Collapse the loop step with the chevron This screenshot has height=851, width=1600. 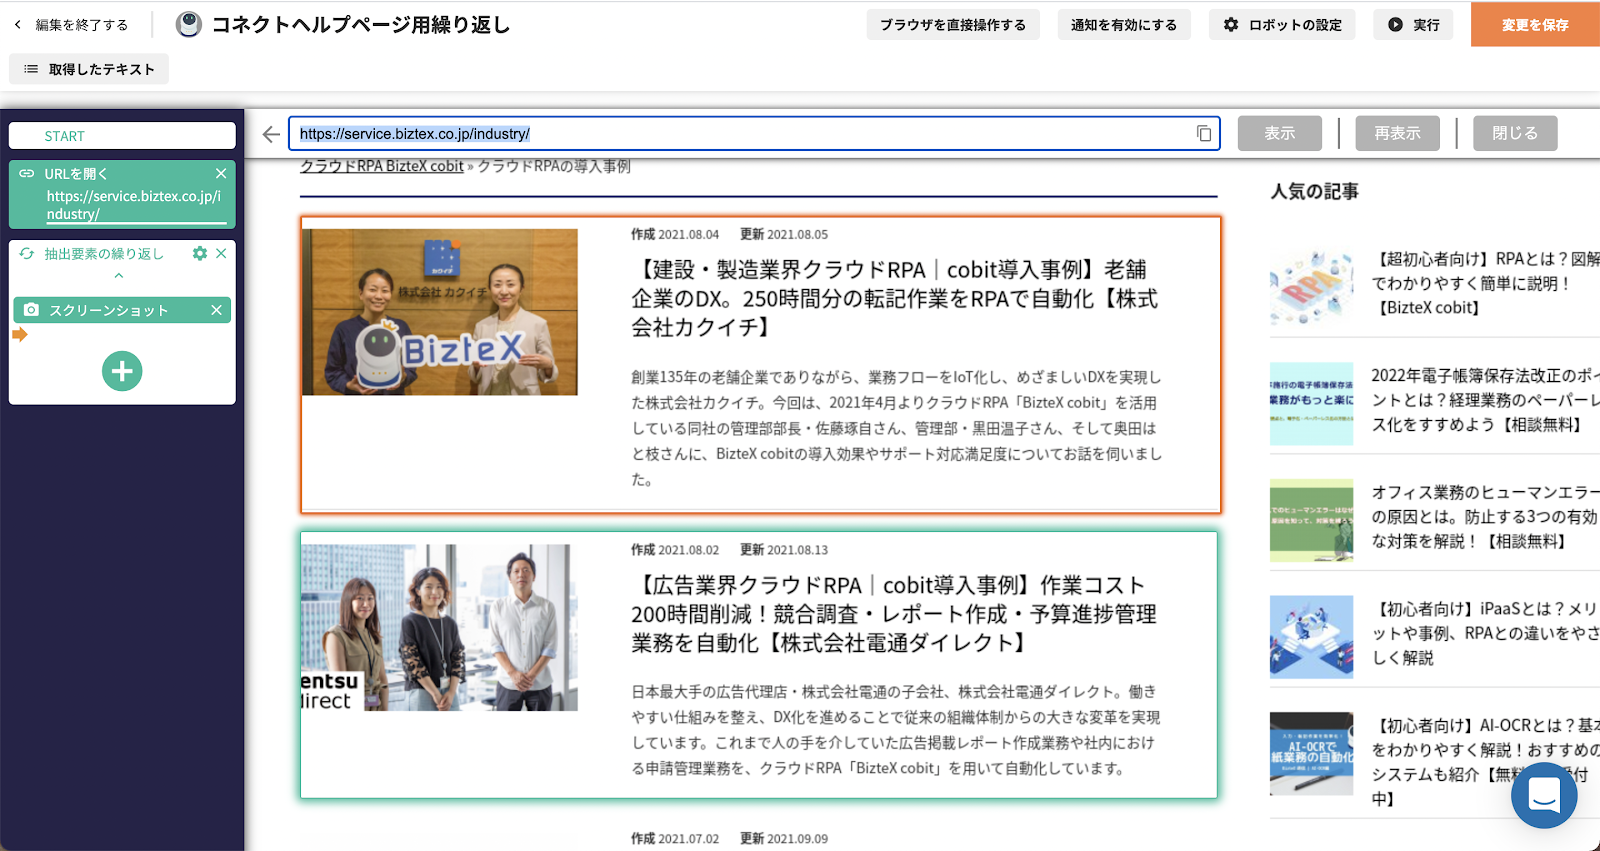point(119,276)
